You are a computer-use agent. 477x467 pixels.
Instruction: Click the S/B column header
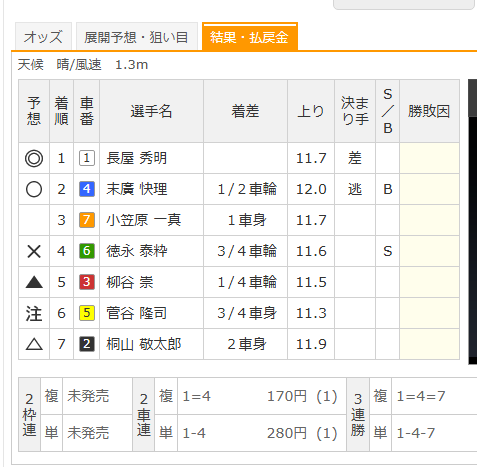(387, 111)
